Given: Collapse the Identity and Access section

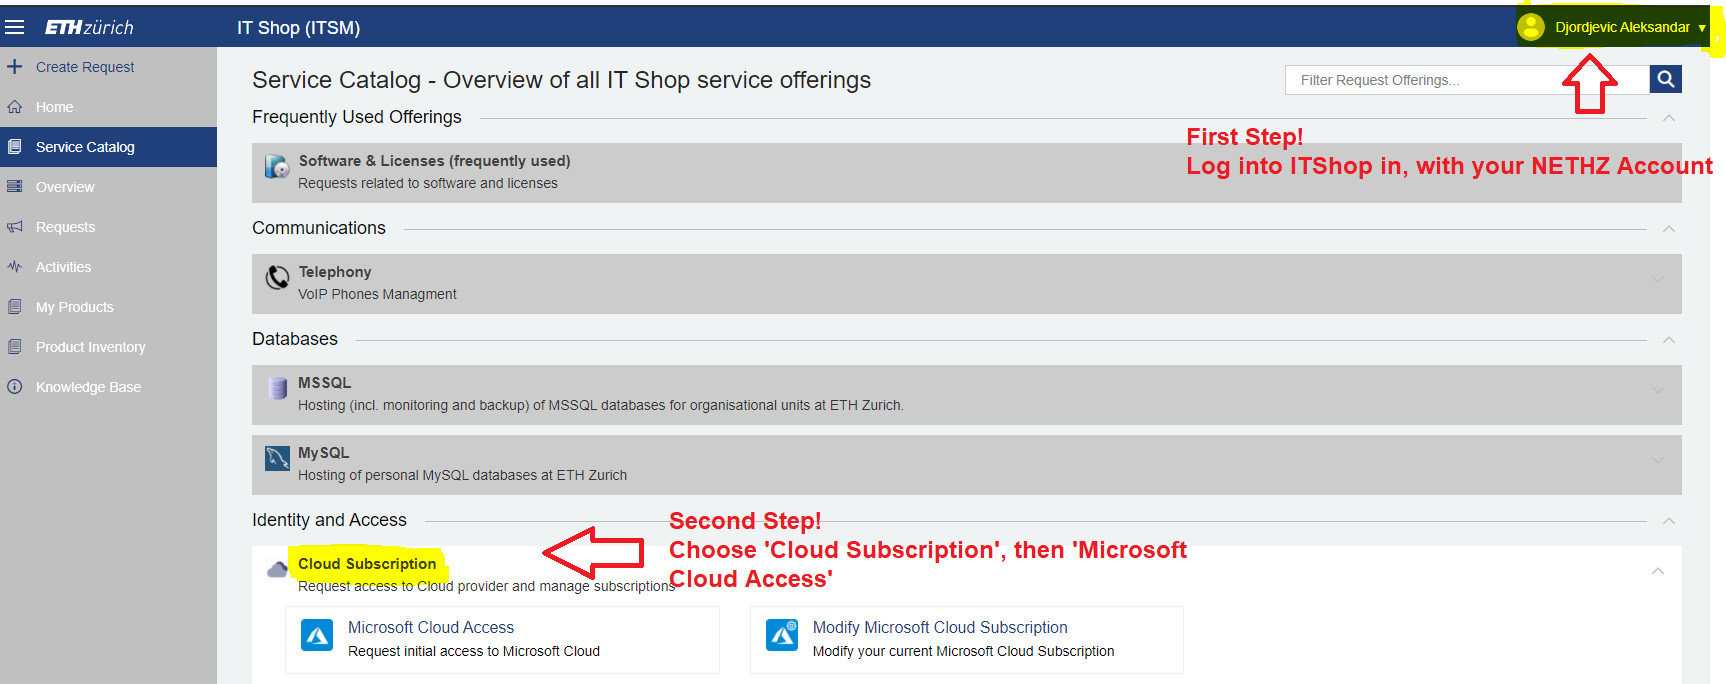Looking at the screenshot, I should 1668,521.
